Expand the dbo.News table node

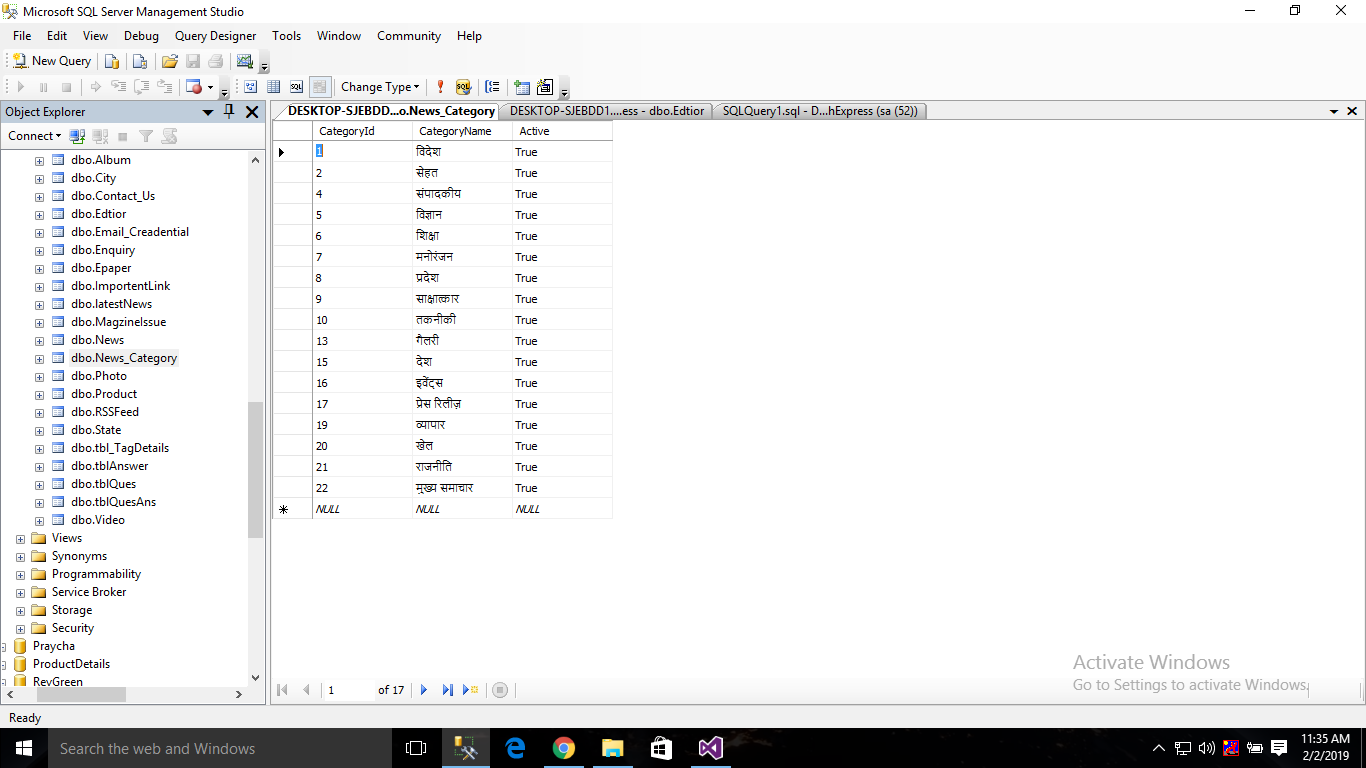39,340
